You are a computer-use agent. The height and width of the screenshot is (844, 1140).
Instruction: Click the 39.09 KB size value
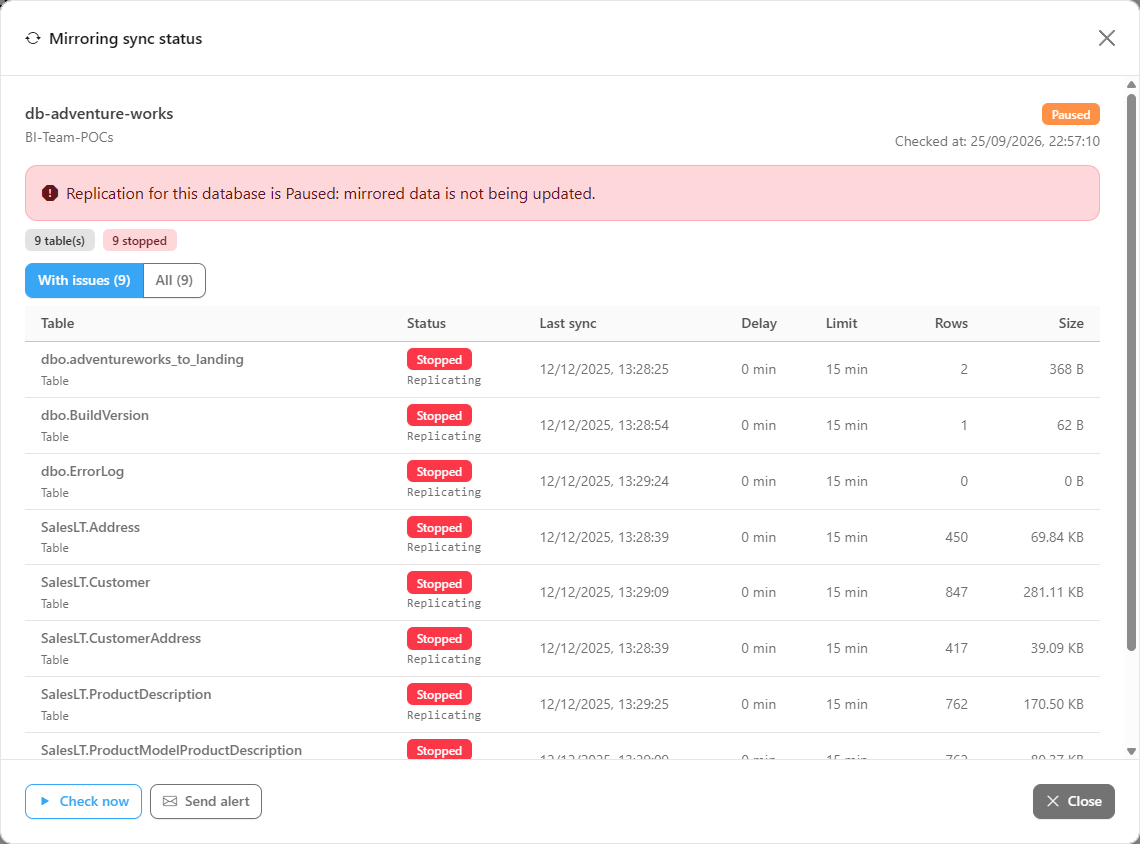coord(1056,648)
